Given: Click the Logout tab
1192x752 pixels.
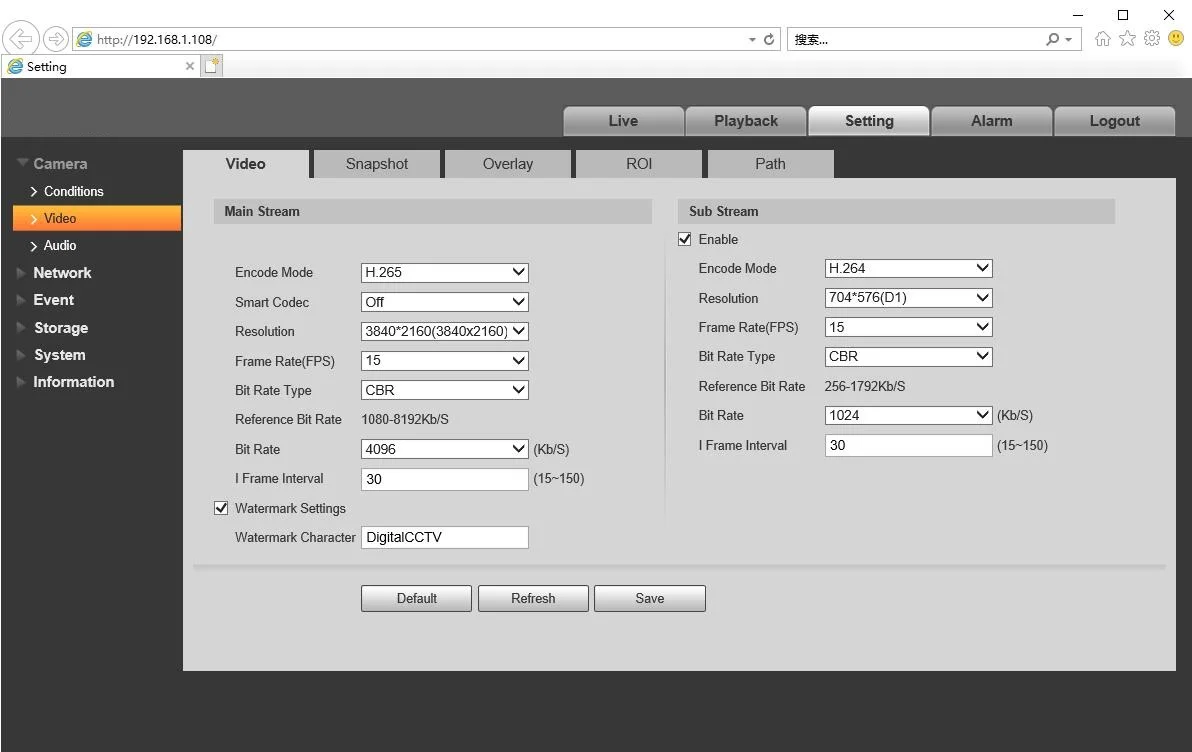Looking at the screenshot, I should [1114, 121].
